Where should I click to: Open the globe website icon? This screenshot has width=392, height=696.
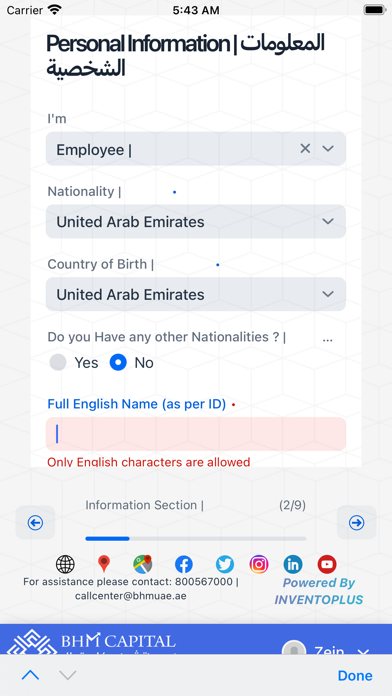pyautogui.click(x=65, y=564)
